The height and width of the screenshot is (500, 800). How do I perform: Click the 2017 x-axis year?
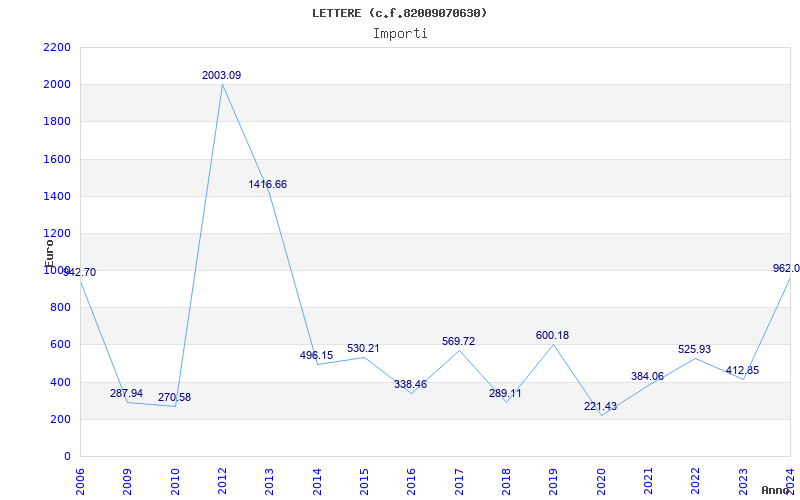pos(459,482)
